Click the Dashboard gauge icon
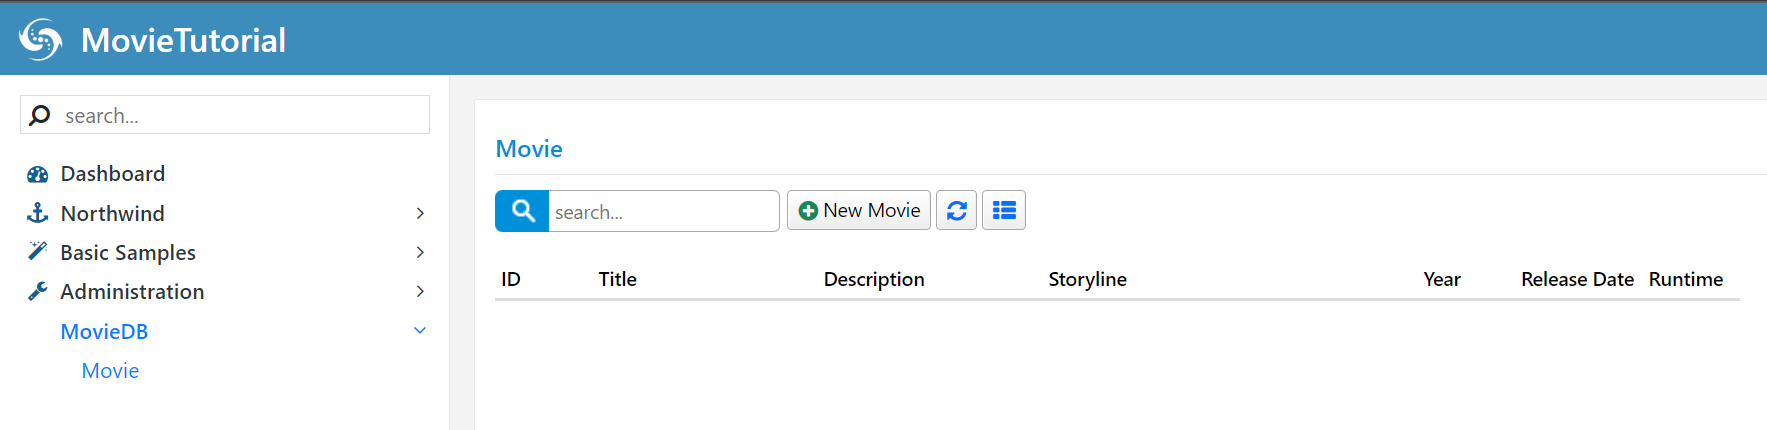Image resolution: width=1767 pixels, height=430 pixels. [x=38, y=174]
